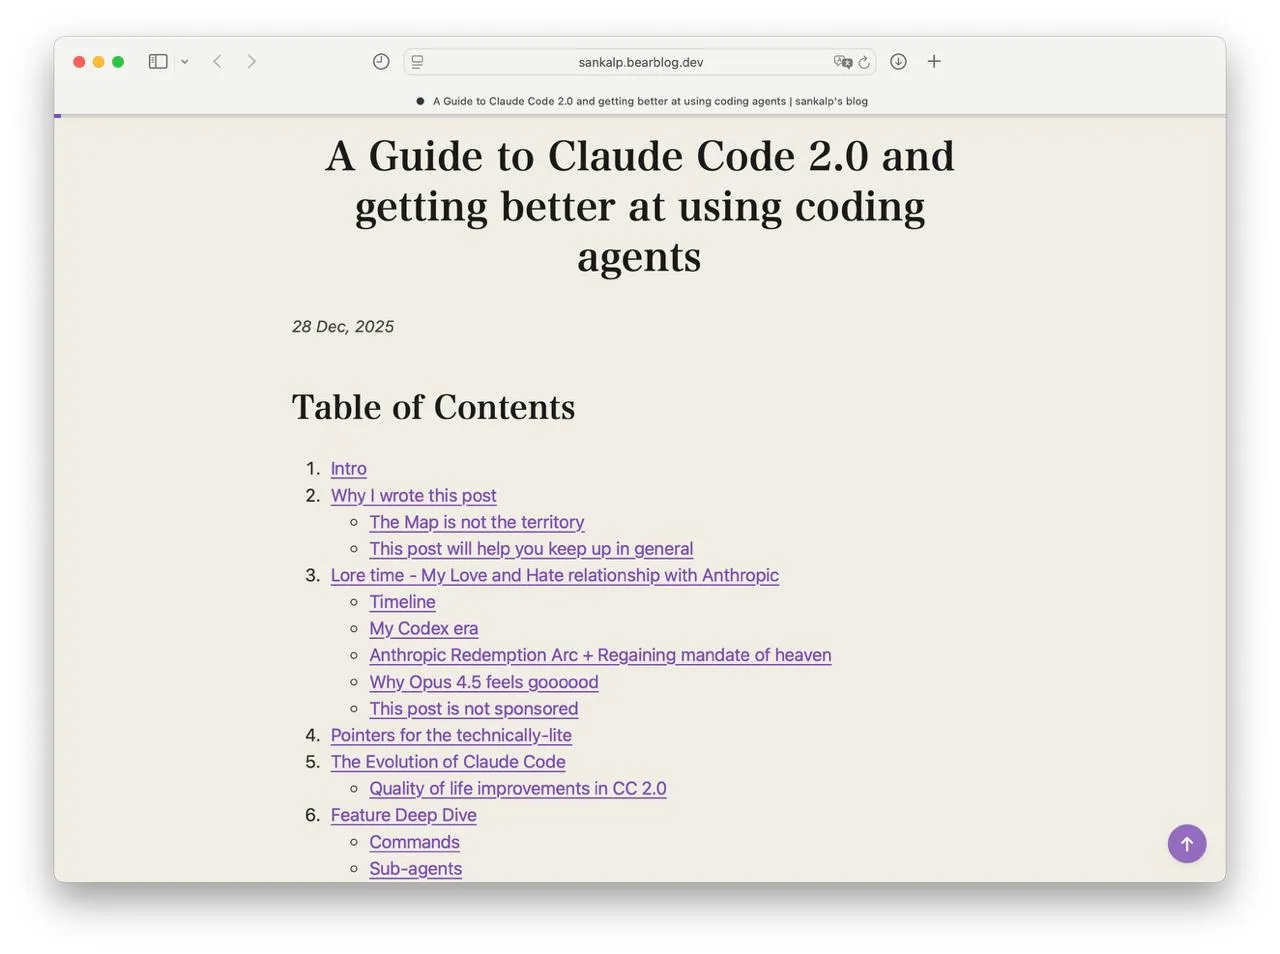Click the sankalp.bearblog.dev address field
1280x954 pixels.
pos(640,62)
